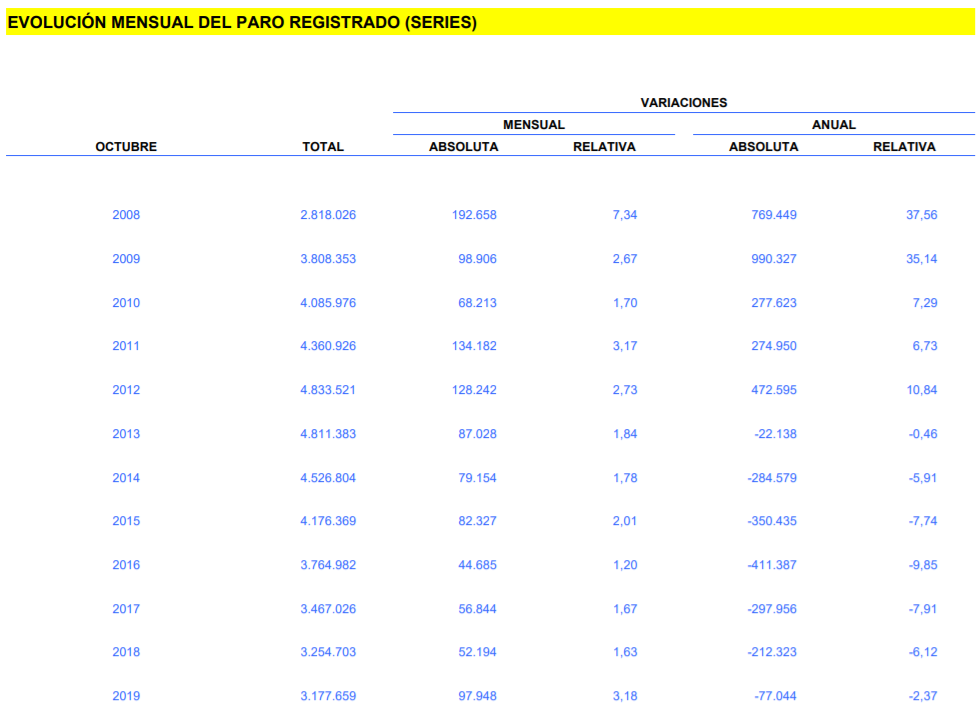Select the 2018 annual relative value -6,12
This screenshot has height=709, width=980.
click(921, 652)
